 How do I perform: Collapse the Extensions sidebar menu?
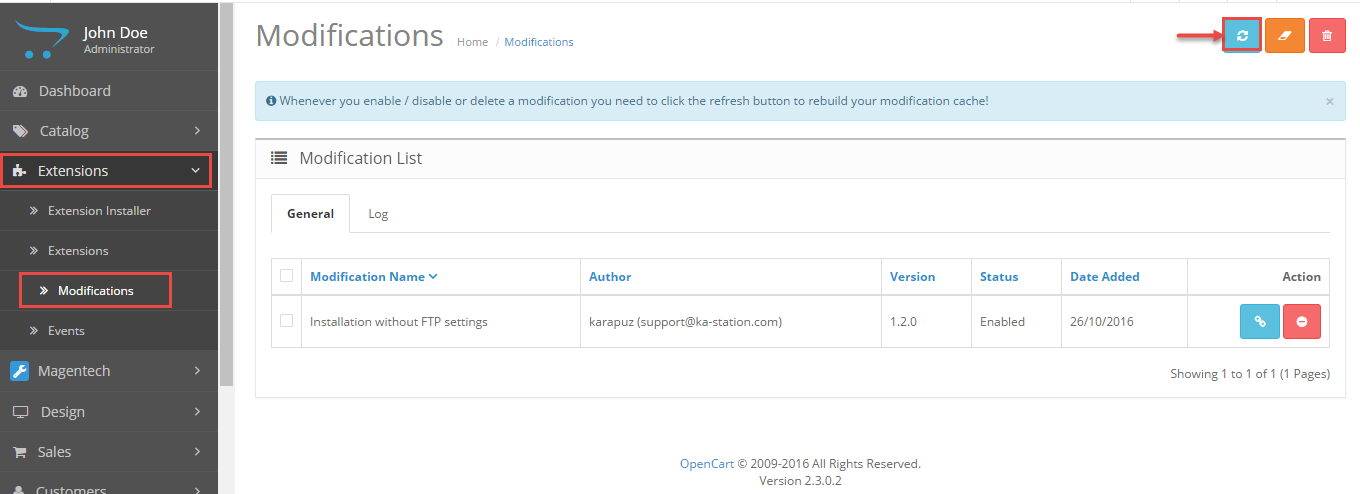pyautogui.click(x=196, y=171)
